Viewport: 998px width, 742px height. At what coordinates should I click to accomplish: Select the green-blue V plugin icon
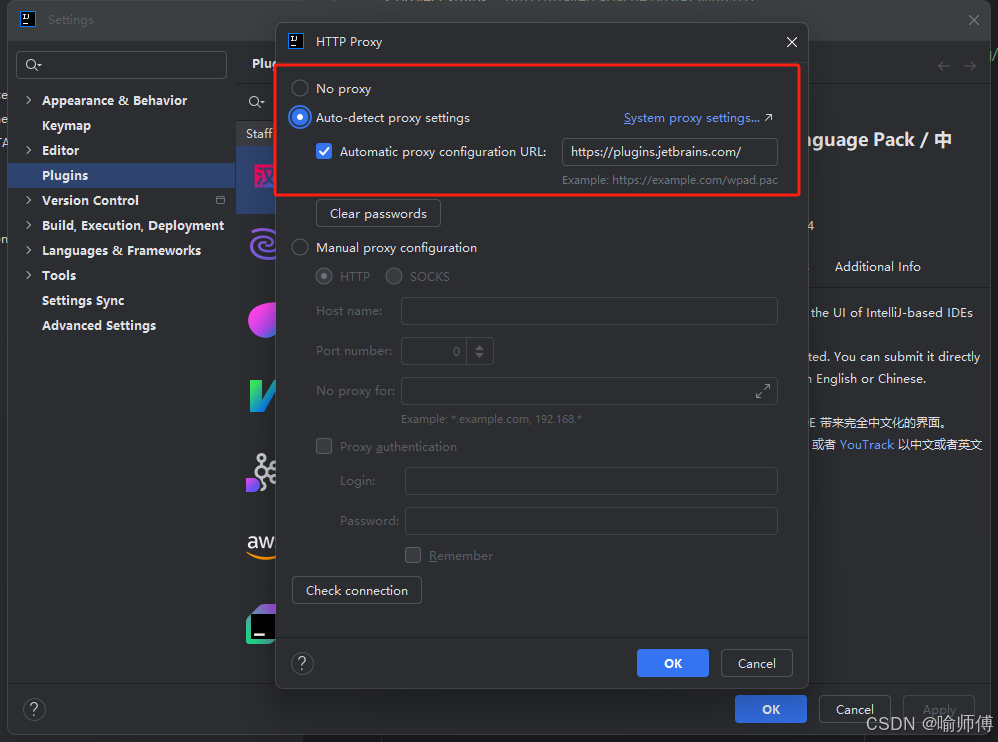coord(262,396)
